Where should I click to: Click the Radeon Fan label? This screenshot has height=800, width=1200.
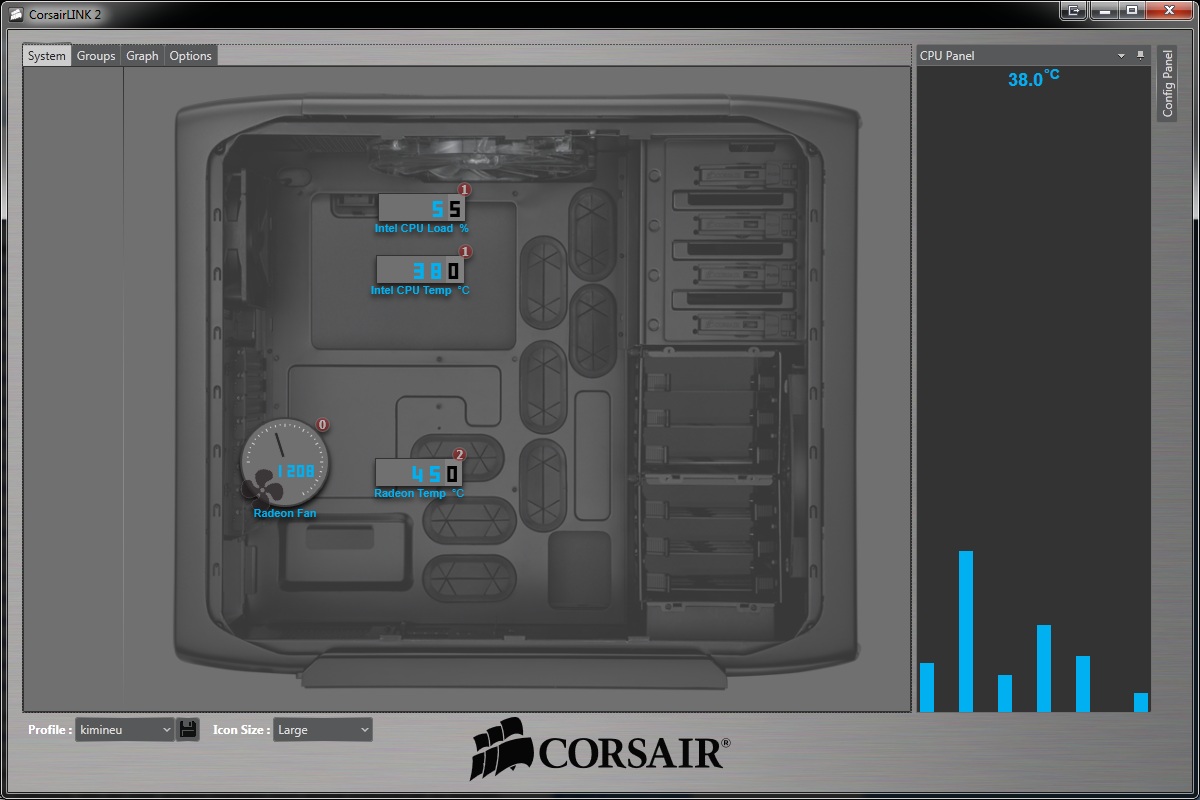pyautogui.click(x=284, y=513)
